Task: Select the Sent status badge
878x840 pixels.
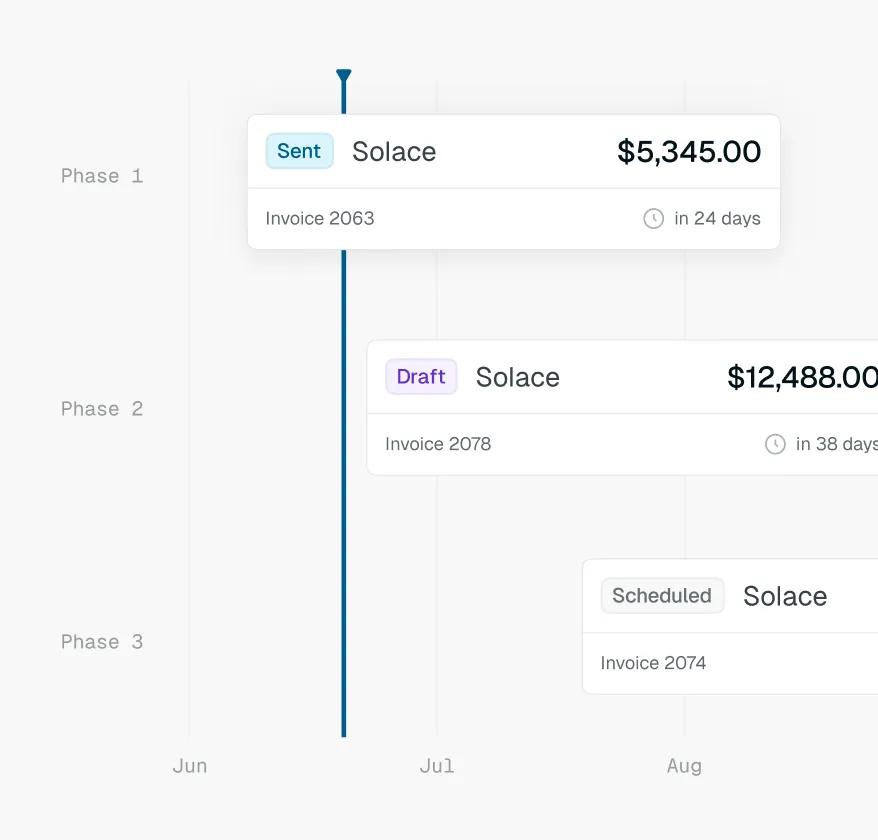Action: [300, 151]
